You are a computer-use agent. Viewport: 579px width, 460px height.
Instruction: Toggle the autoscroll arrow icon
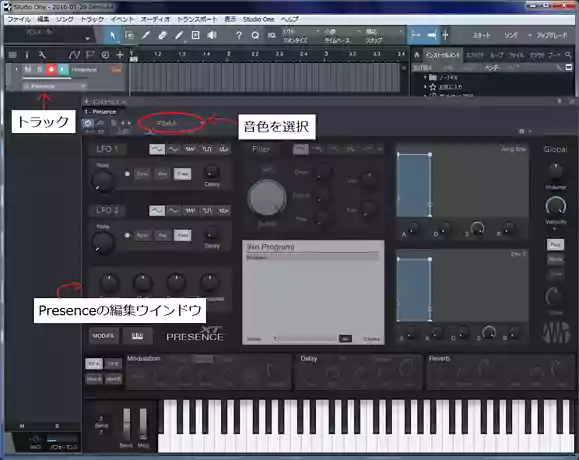(431, 35)
